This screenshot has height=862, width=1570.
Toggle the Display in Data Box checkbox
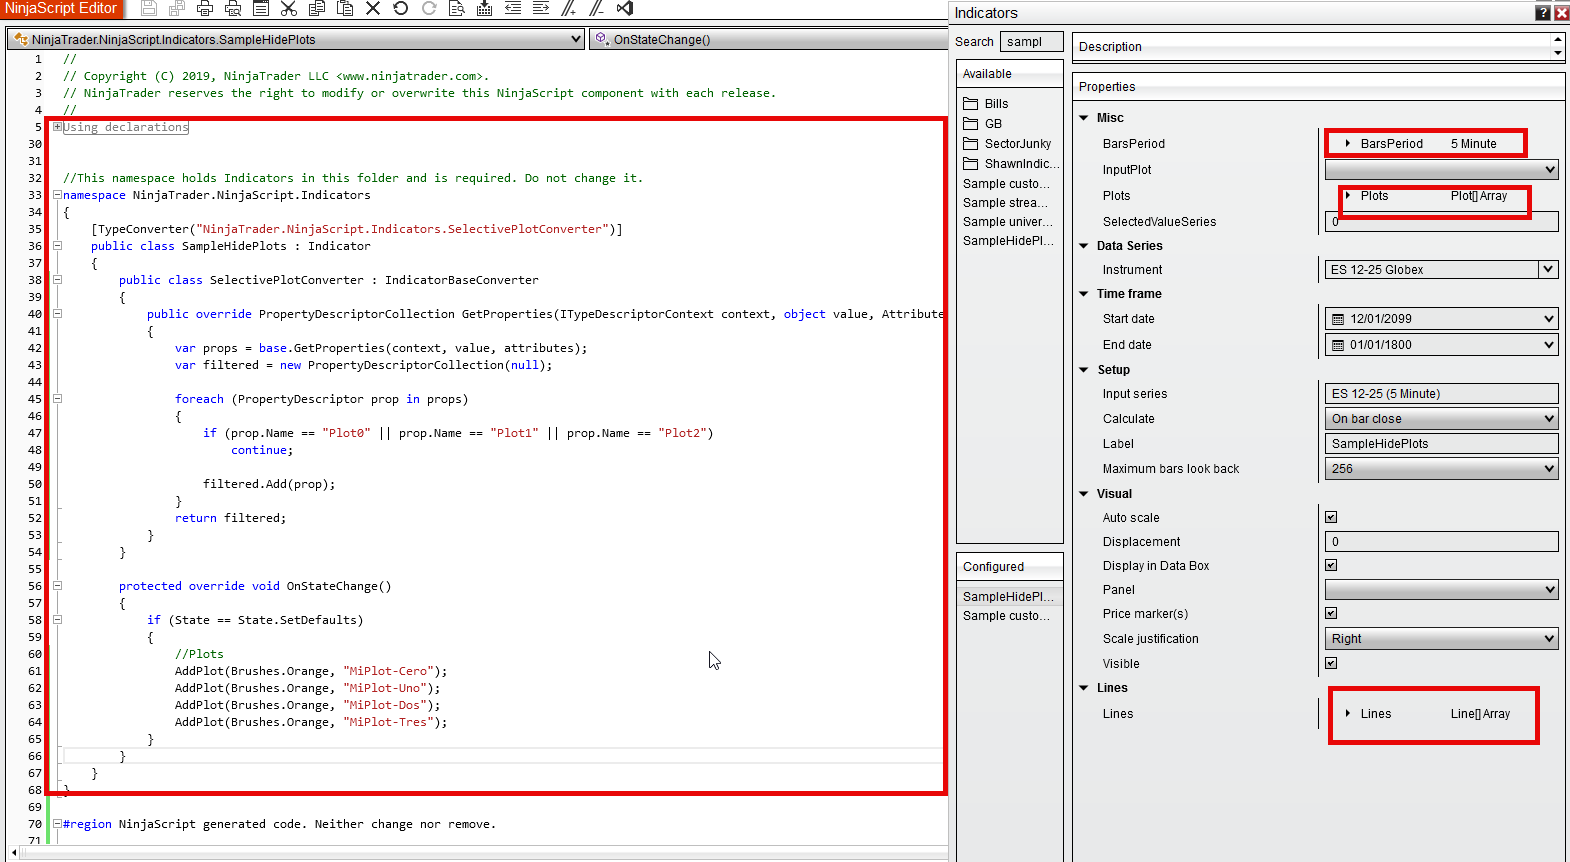click(x=1331, y=566)
